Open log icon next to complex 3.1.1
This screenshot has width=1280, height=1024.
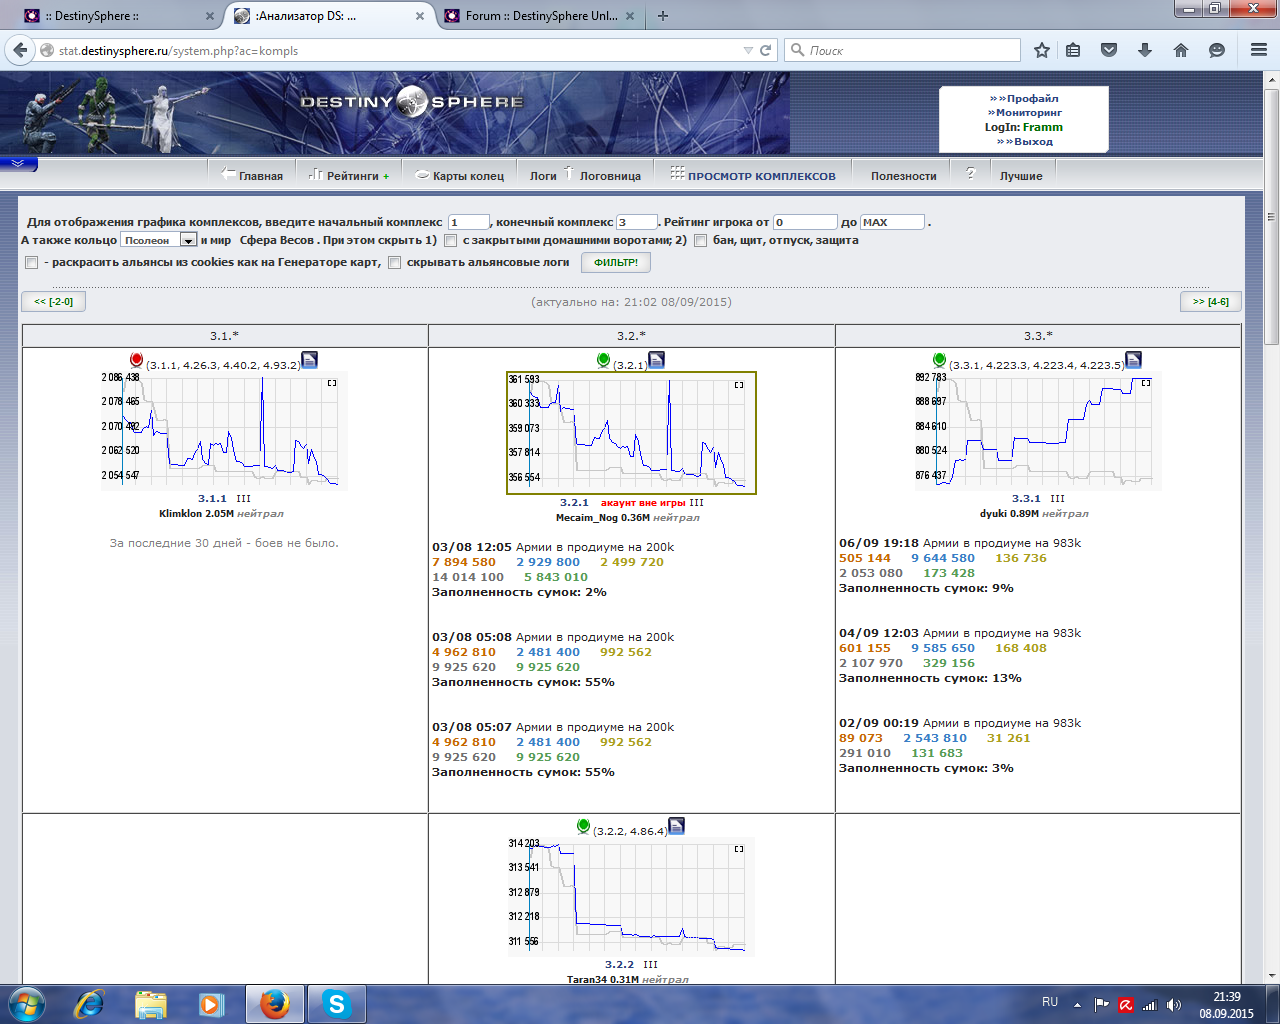click(309, 360)
